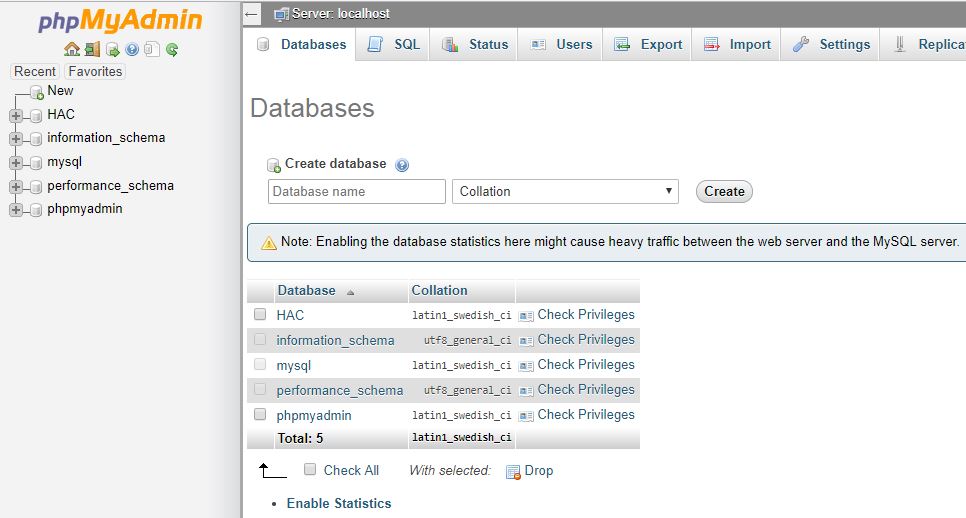Click the performance_schema cylinder icon in the tree
The width and height of the screenshot is (966, 518).
click(36, 186)
